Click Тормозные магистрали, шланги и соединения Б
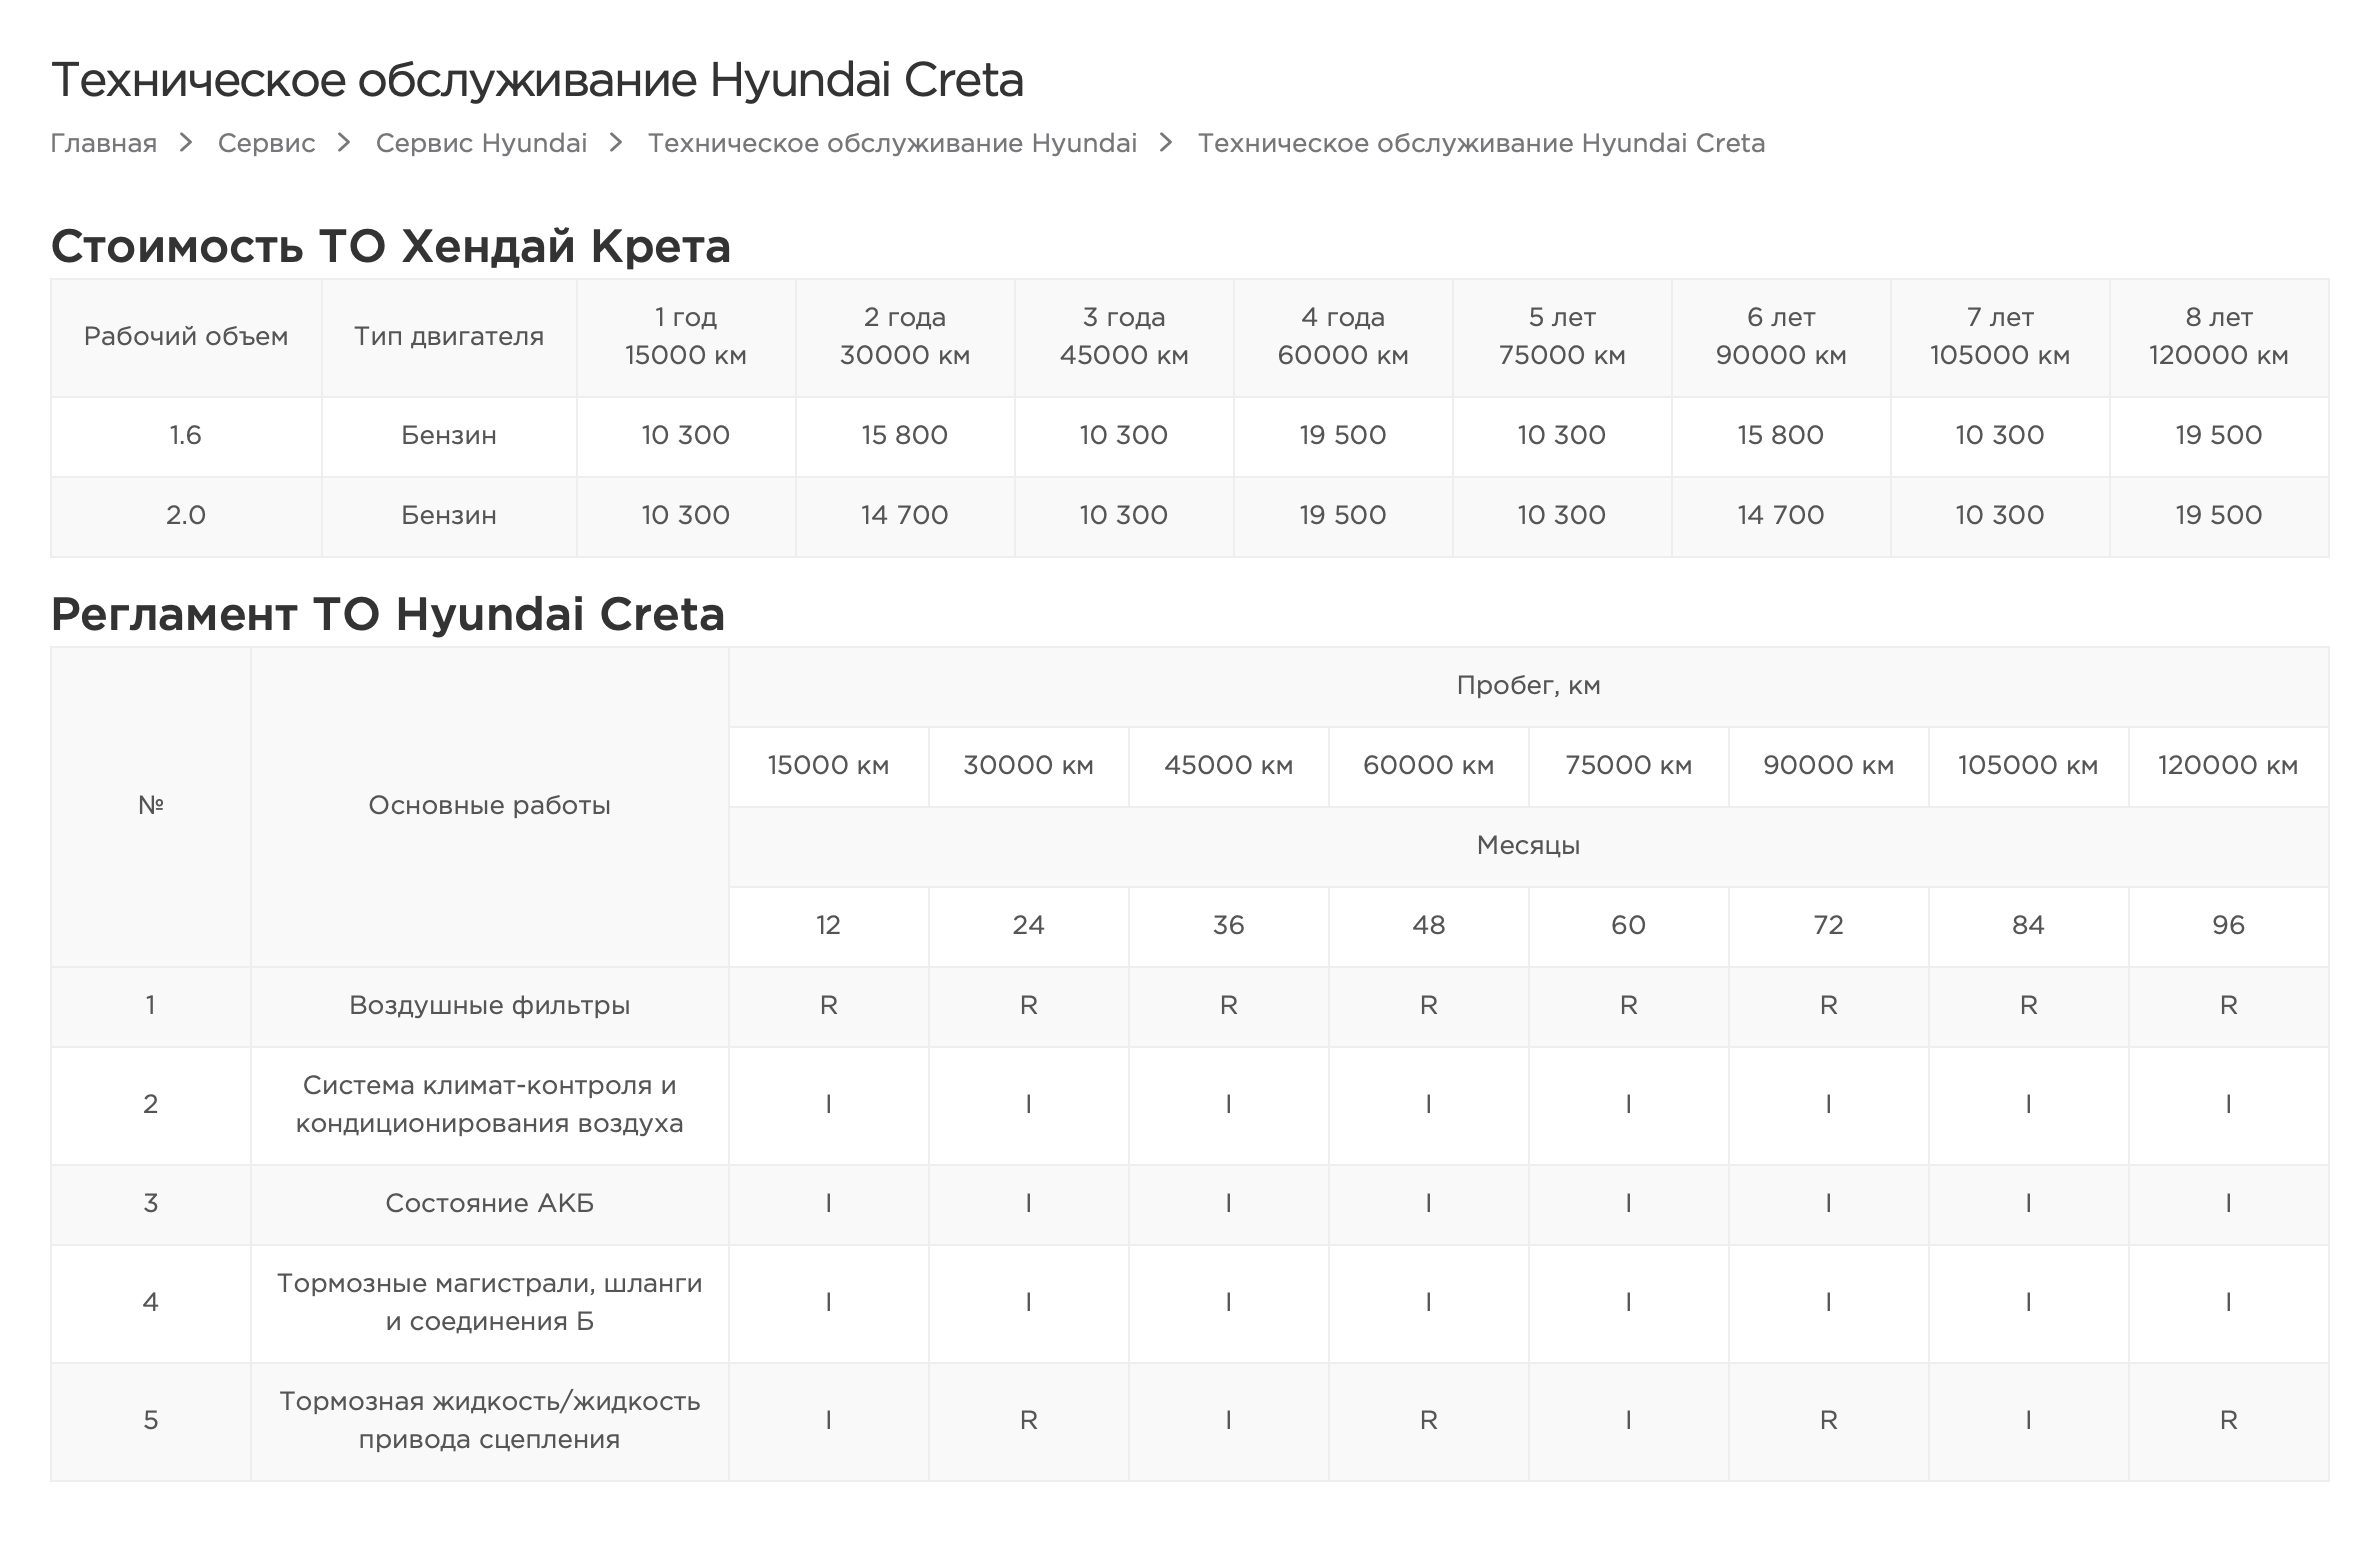This screenshot has width=2380, height=1555. click(x=490, y=1302)
